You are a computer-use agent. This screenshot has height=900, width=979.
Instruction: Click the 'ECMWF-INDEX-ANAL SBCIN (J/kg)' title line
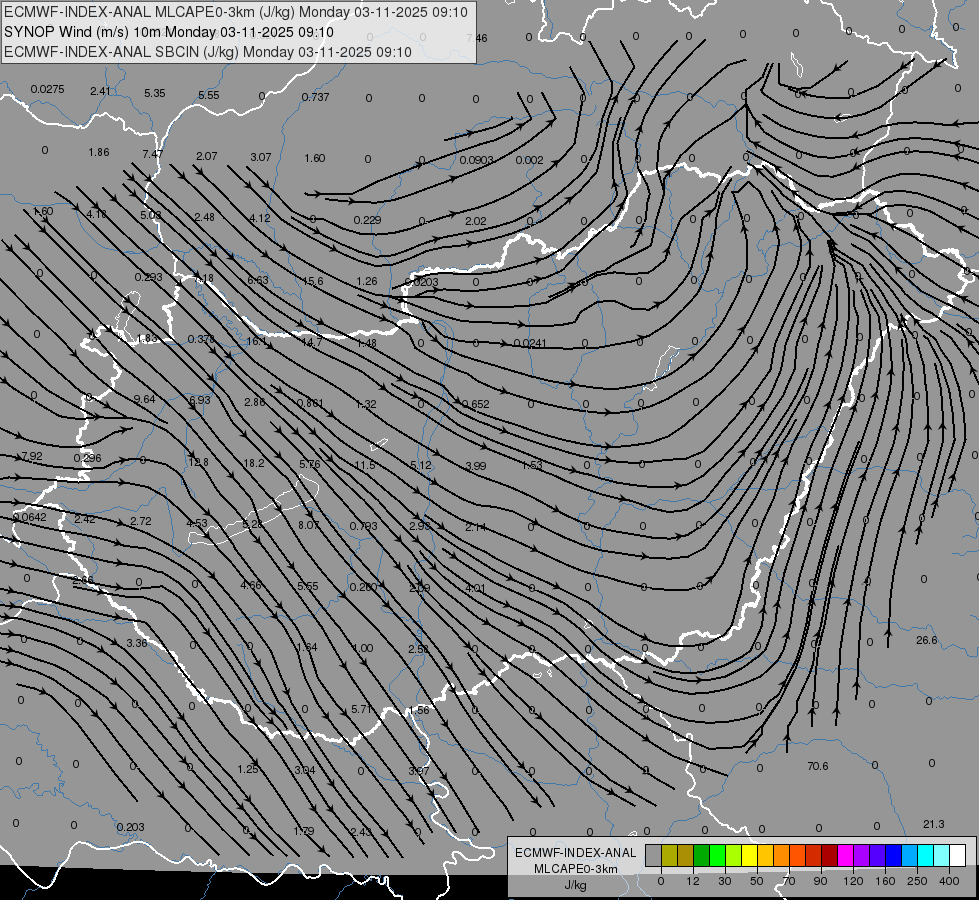click(x=207, y=52)
